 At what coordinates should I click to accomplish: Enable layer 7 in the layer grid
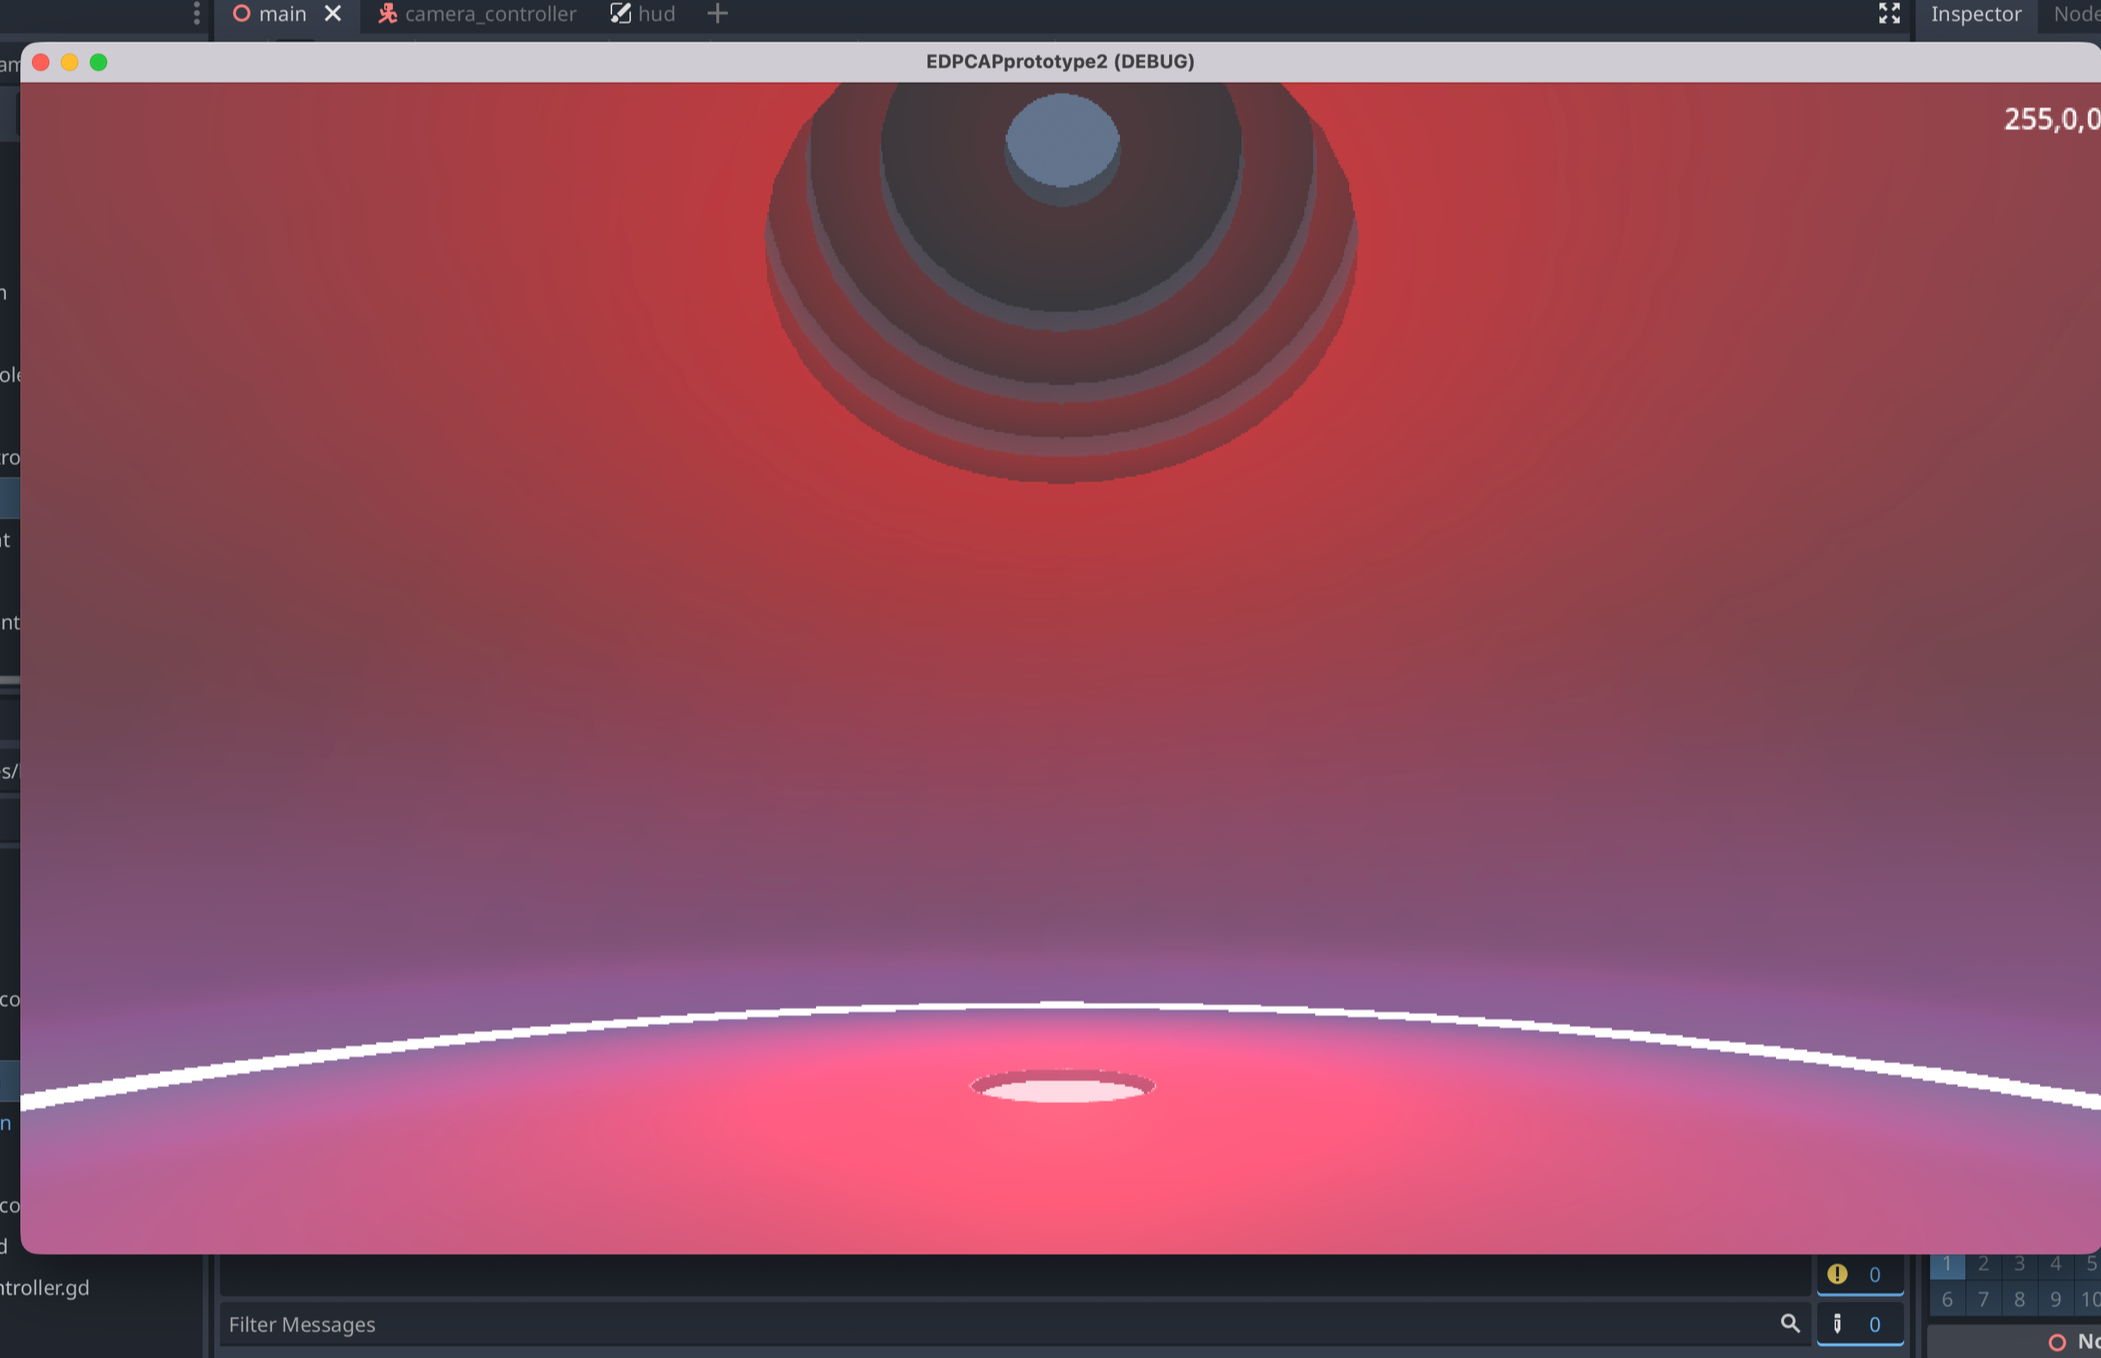coord(1982,1300)
